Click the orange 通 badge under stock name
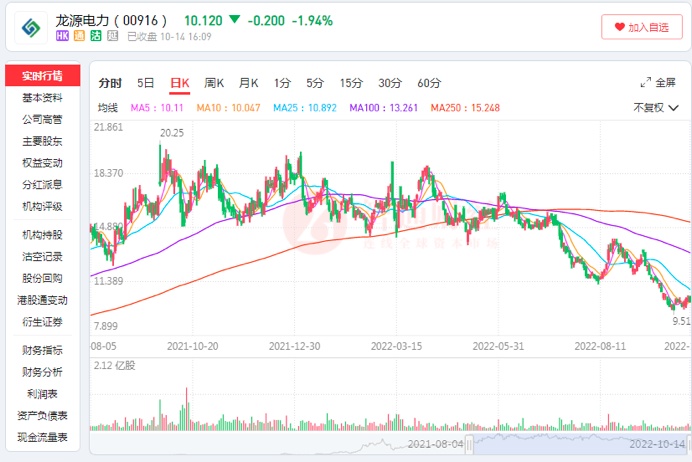The width and height of the screenshot is (692, 462). 79,36
